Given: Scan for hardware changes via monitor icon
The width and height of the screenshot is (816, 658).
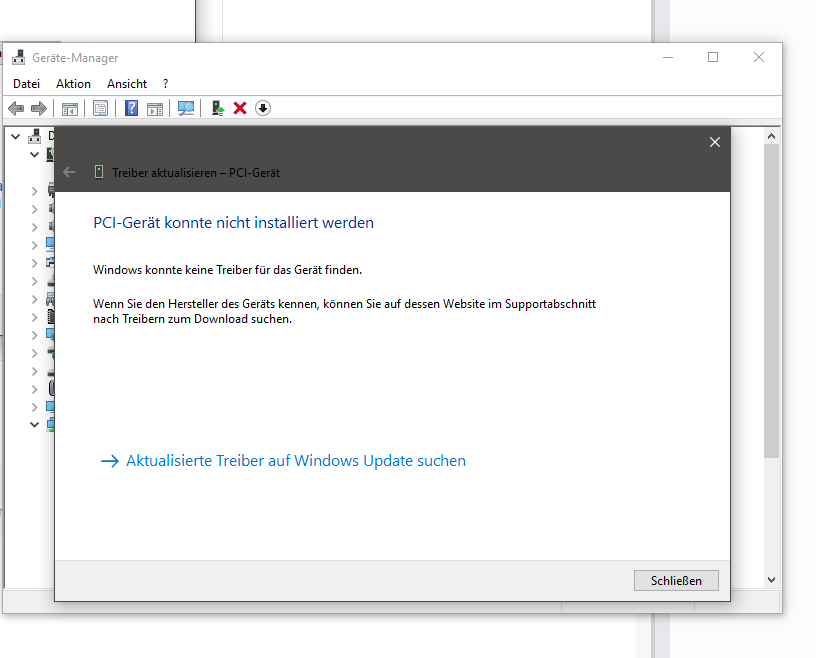Looking at the screenshot, I should coord(186,108).
